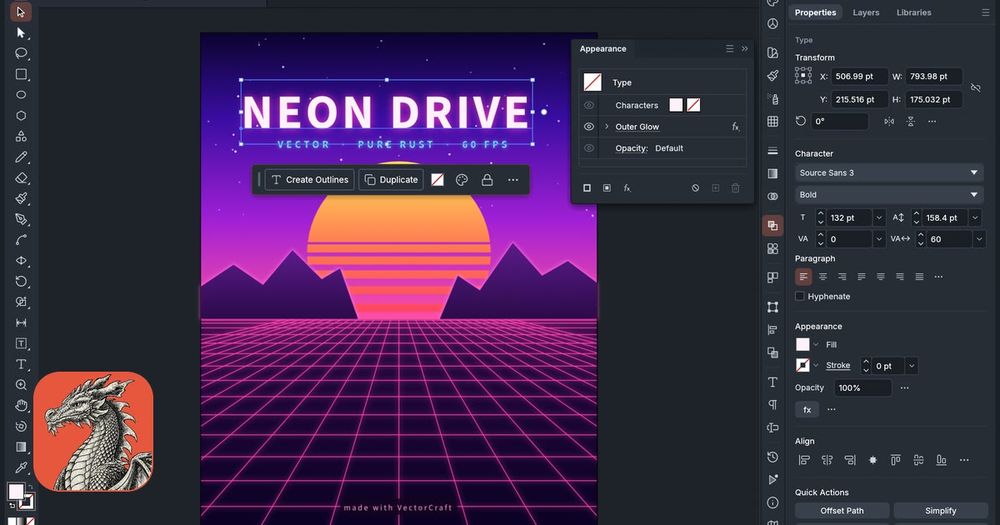Delete selected item in Appearance panel
Screen dimensions: 1000x525
coord(735,188)
